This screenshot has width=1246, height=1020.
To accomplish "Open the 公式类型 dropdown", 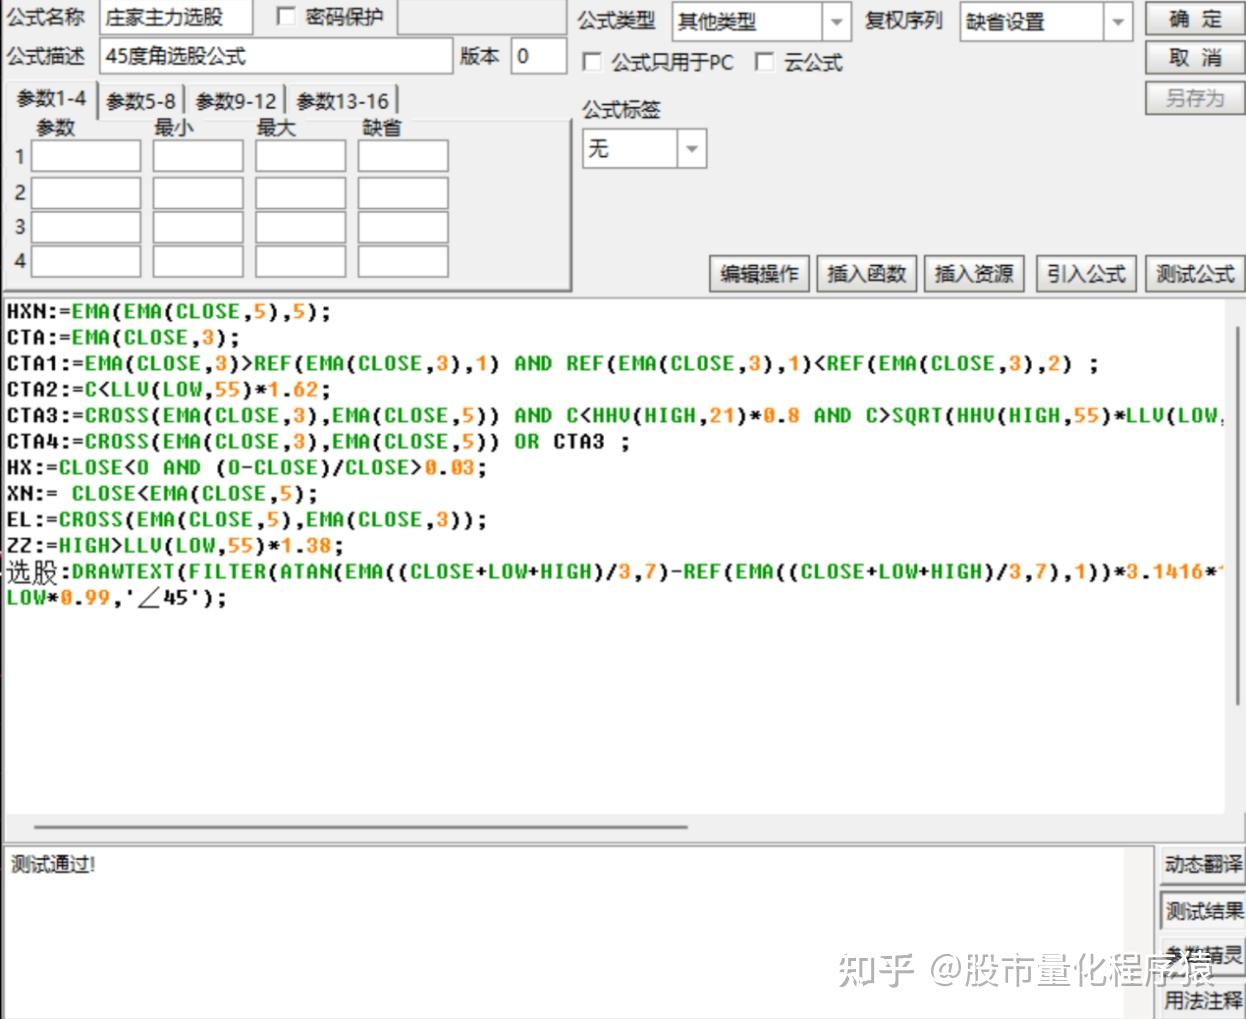I will point(836,22).
